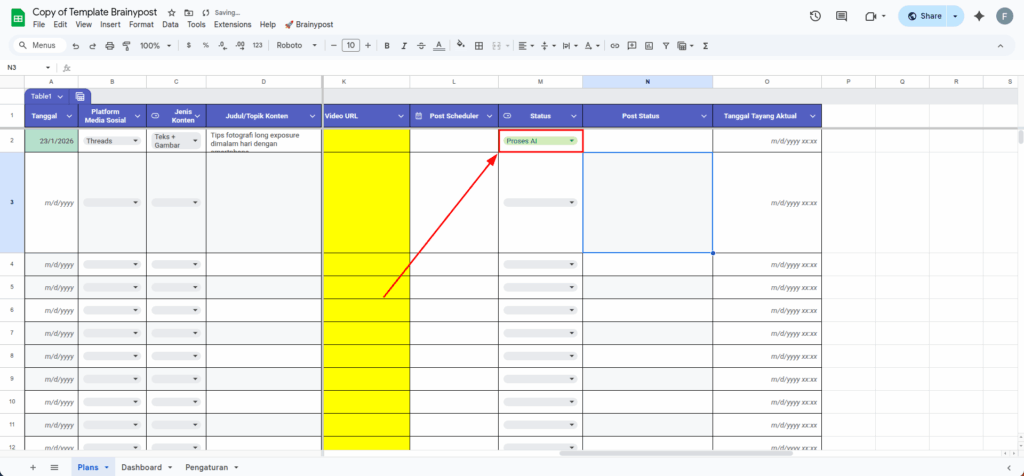Open the Proses AI status dropdown
The width and height of the screenshot is (1024, 476).
[x=572, y=141]
